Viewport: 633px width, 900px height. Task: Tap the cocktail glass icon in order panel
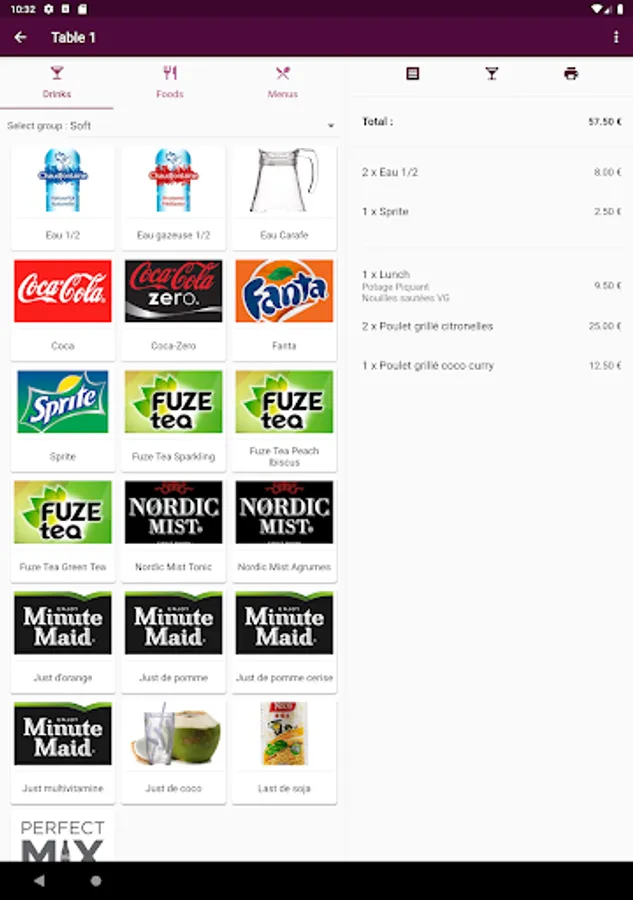492,73
